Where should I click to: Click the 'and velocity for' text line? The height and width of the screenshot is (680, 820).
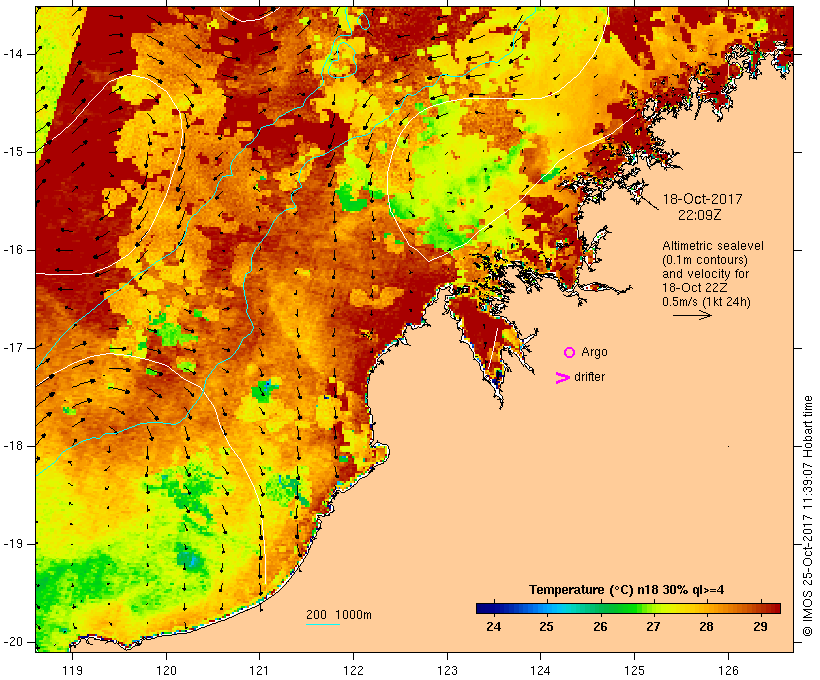(x=705, y=274)
